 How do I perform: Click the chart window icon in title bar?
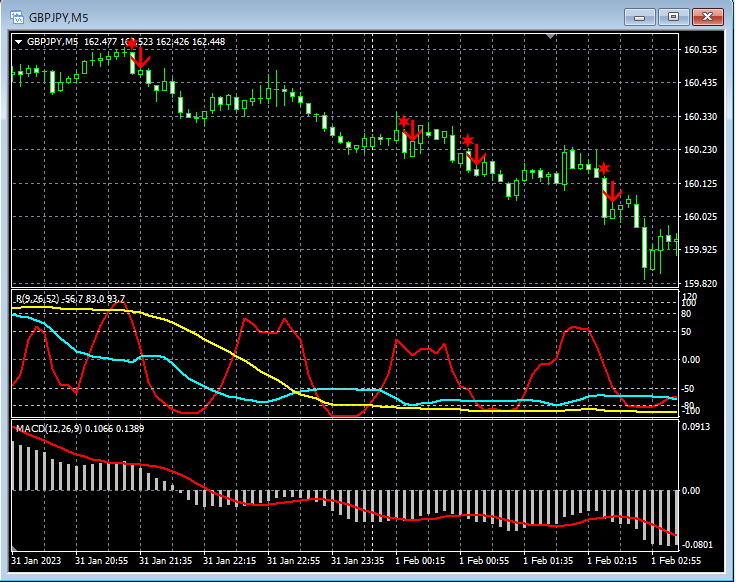tap(17, 16)
